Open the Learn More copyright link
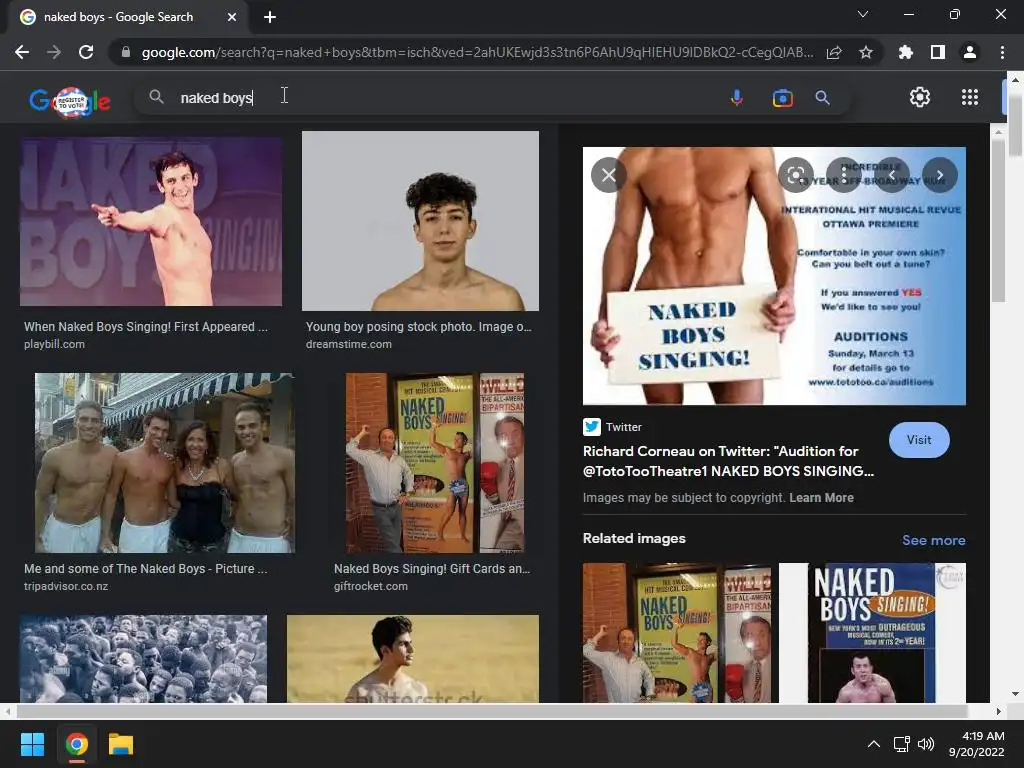This screenshot has height=768, width=1024. pyautogui.click(x=821, y=498)
